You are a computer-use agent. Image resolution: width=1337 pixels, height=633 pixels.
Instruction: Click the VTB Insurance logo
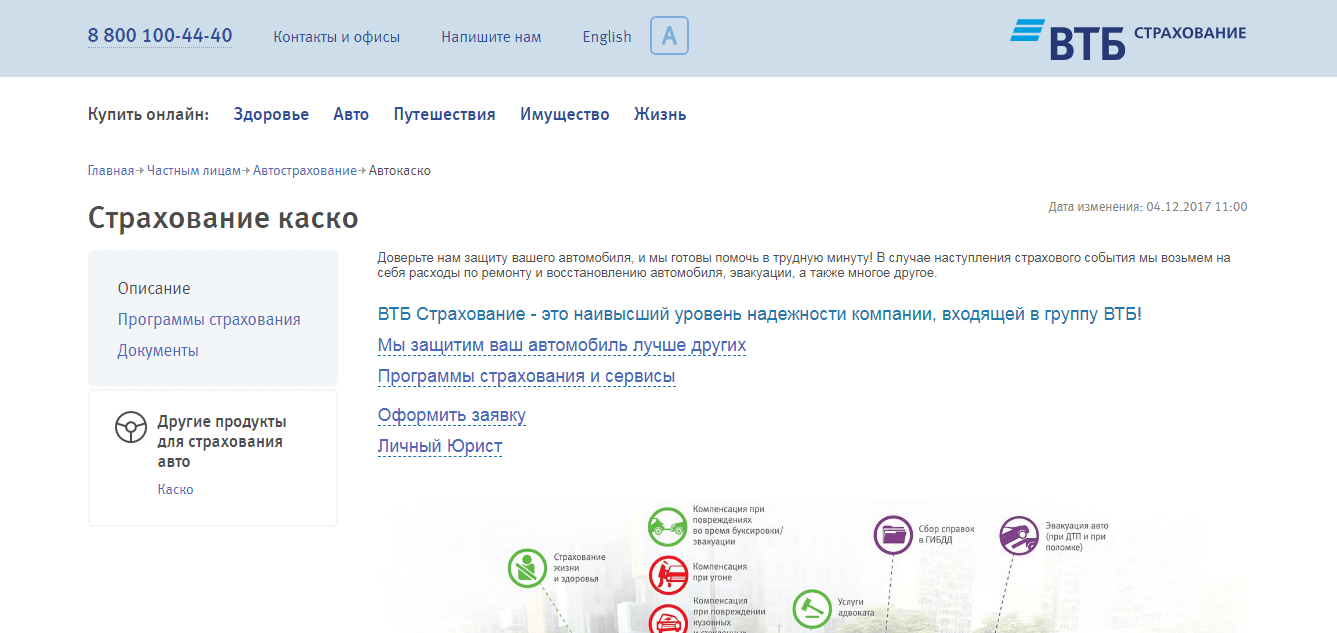pos(1128,38)
